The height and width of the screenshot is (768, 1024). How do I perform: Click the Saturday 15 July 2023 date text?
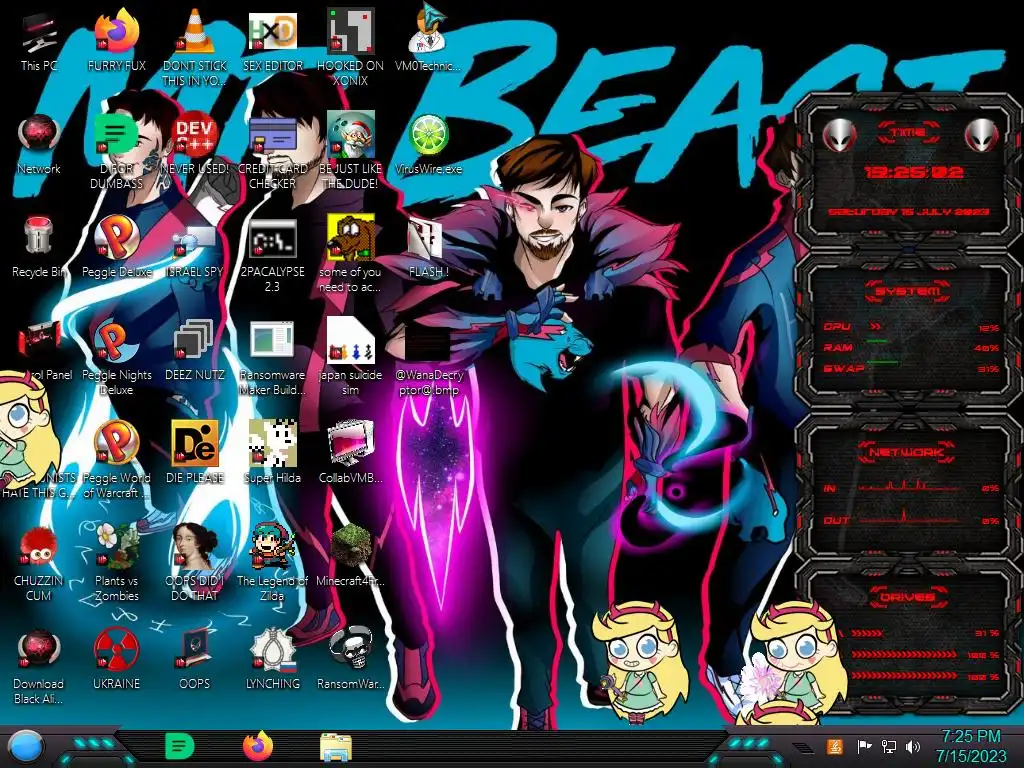908,212
